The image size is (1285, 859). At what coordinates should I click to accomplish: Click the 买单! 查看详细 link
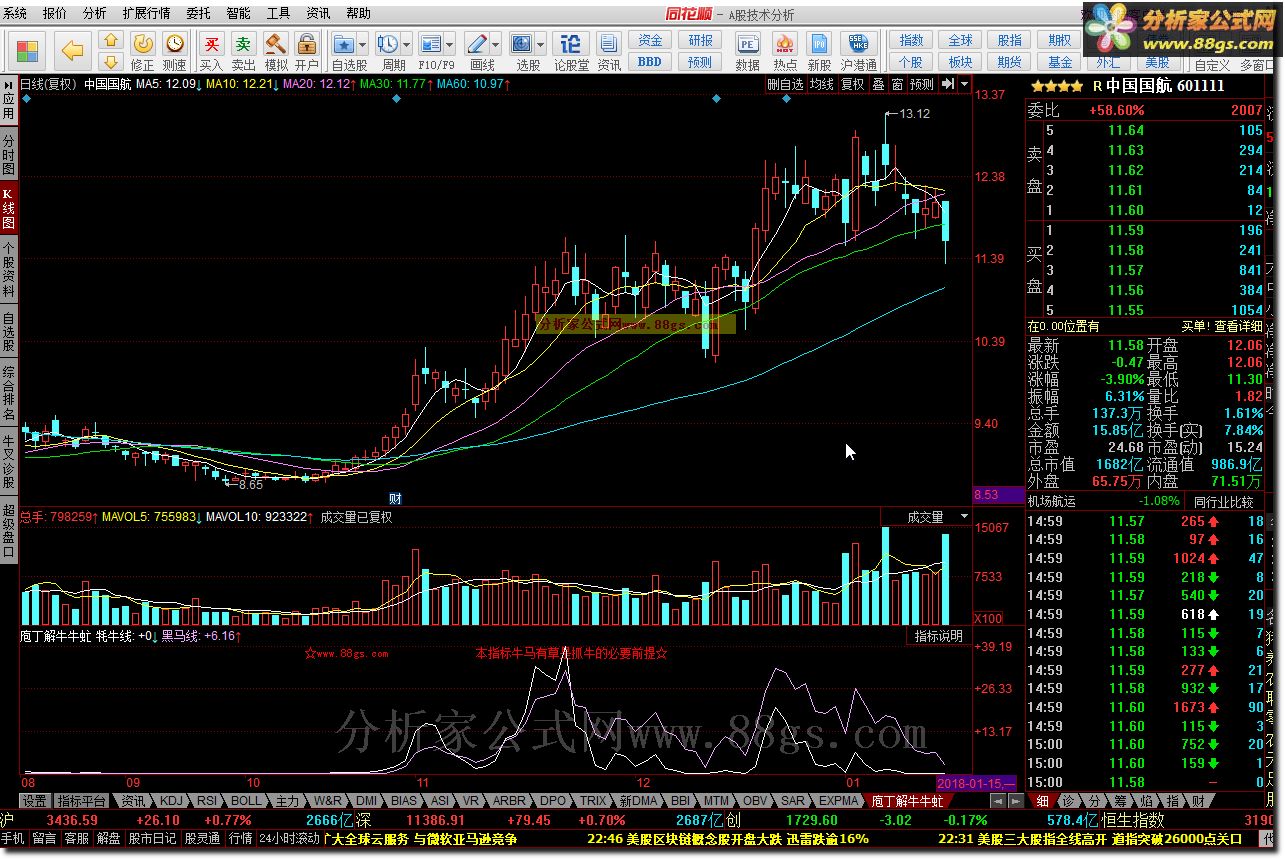tap(1222, 326)
